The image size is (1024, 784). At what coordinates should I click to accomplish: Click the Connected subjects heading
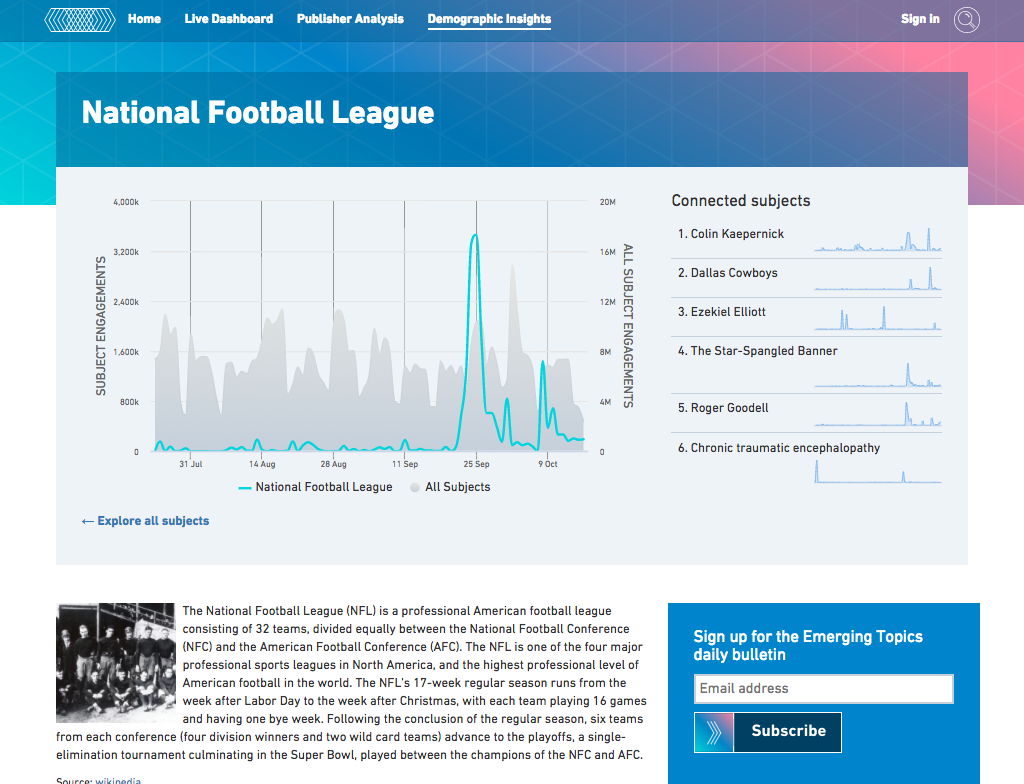(741, 201)
